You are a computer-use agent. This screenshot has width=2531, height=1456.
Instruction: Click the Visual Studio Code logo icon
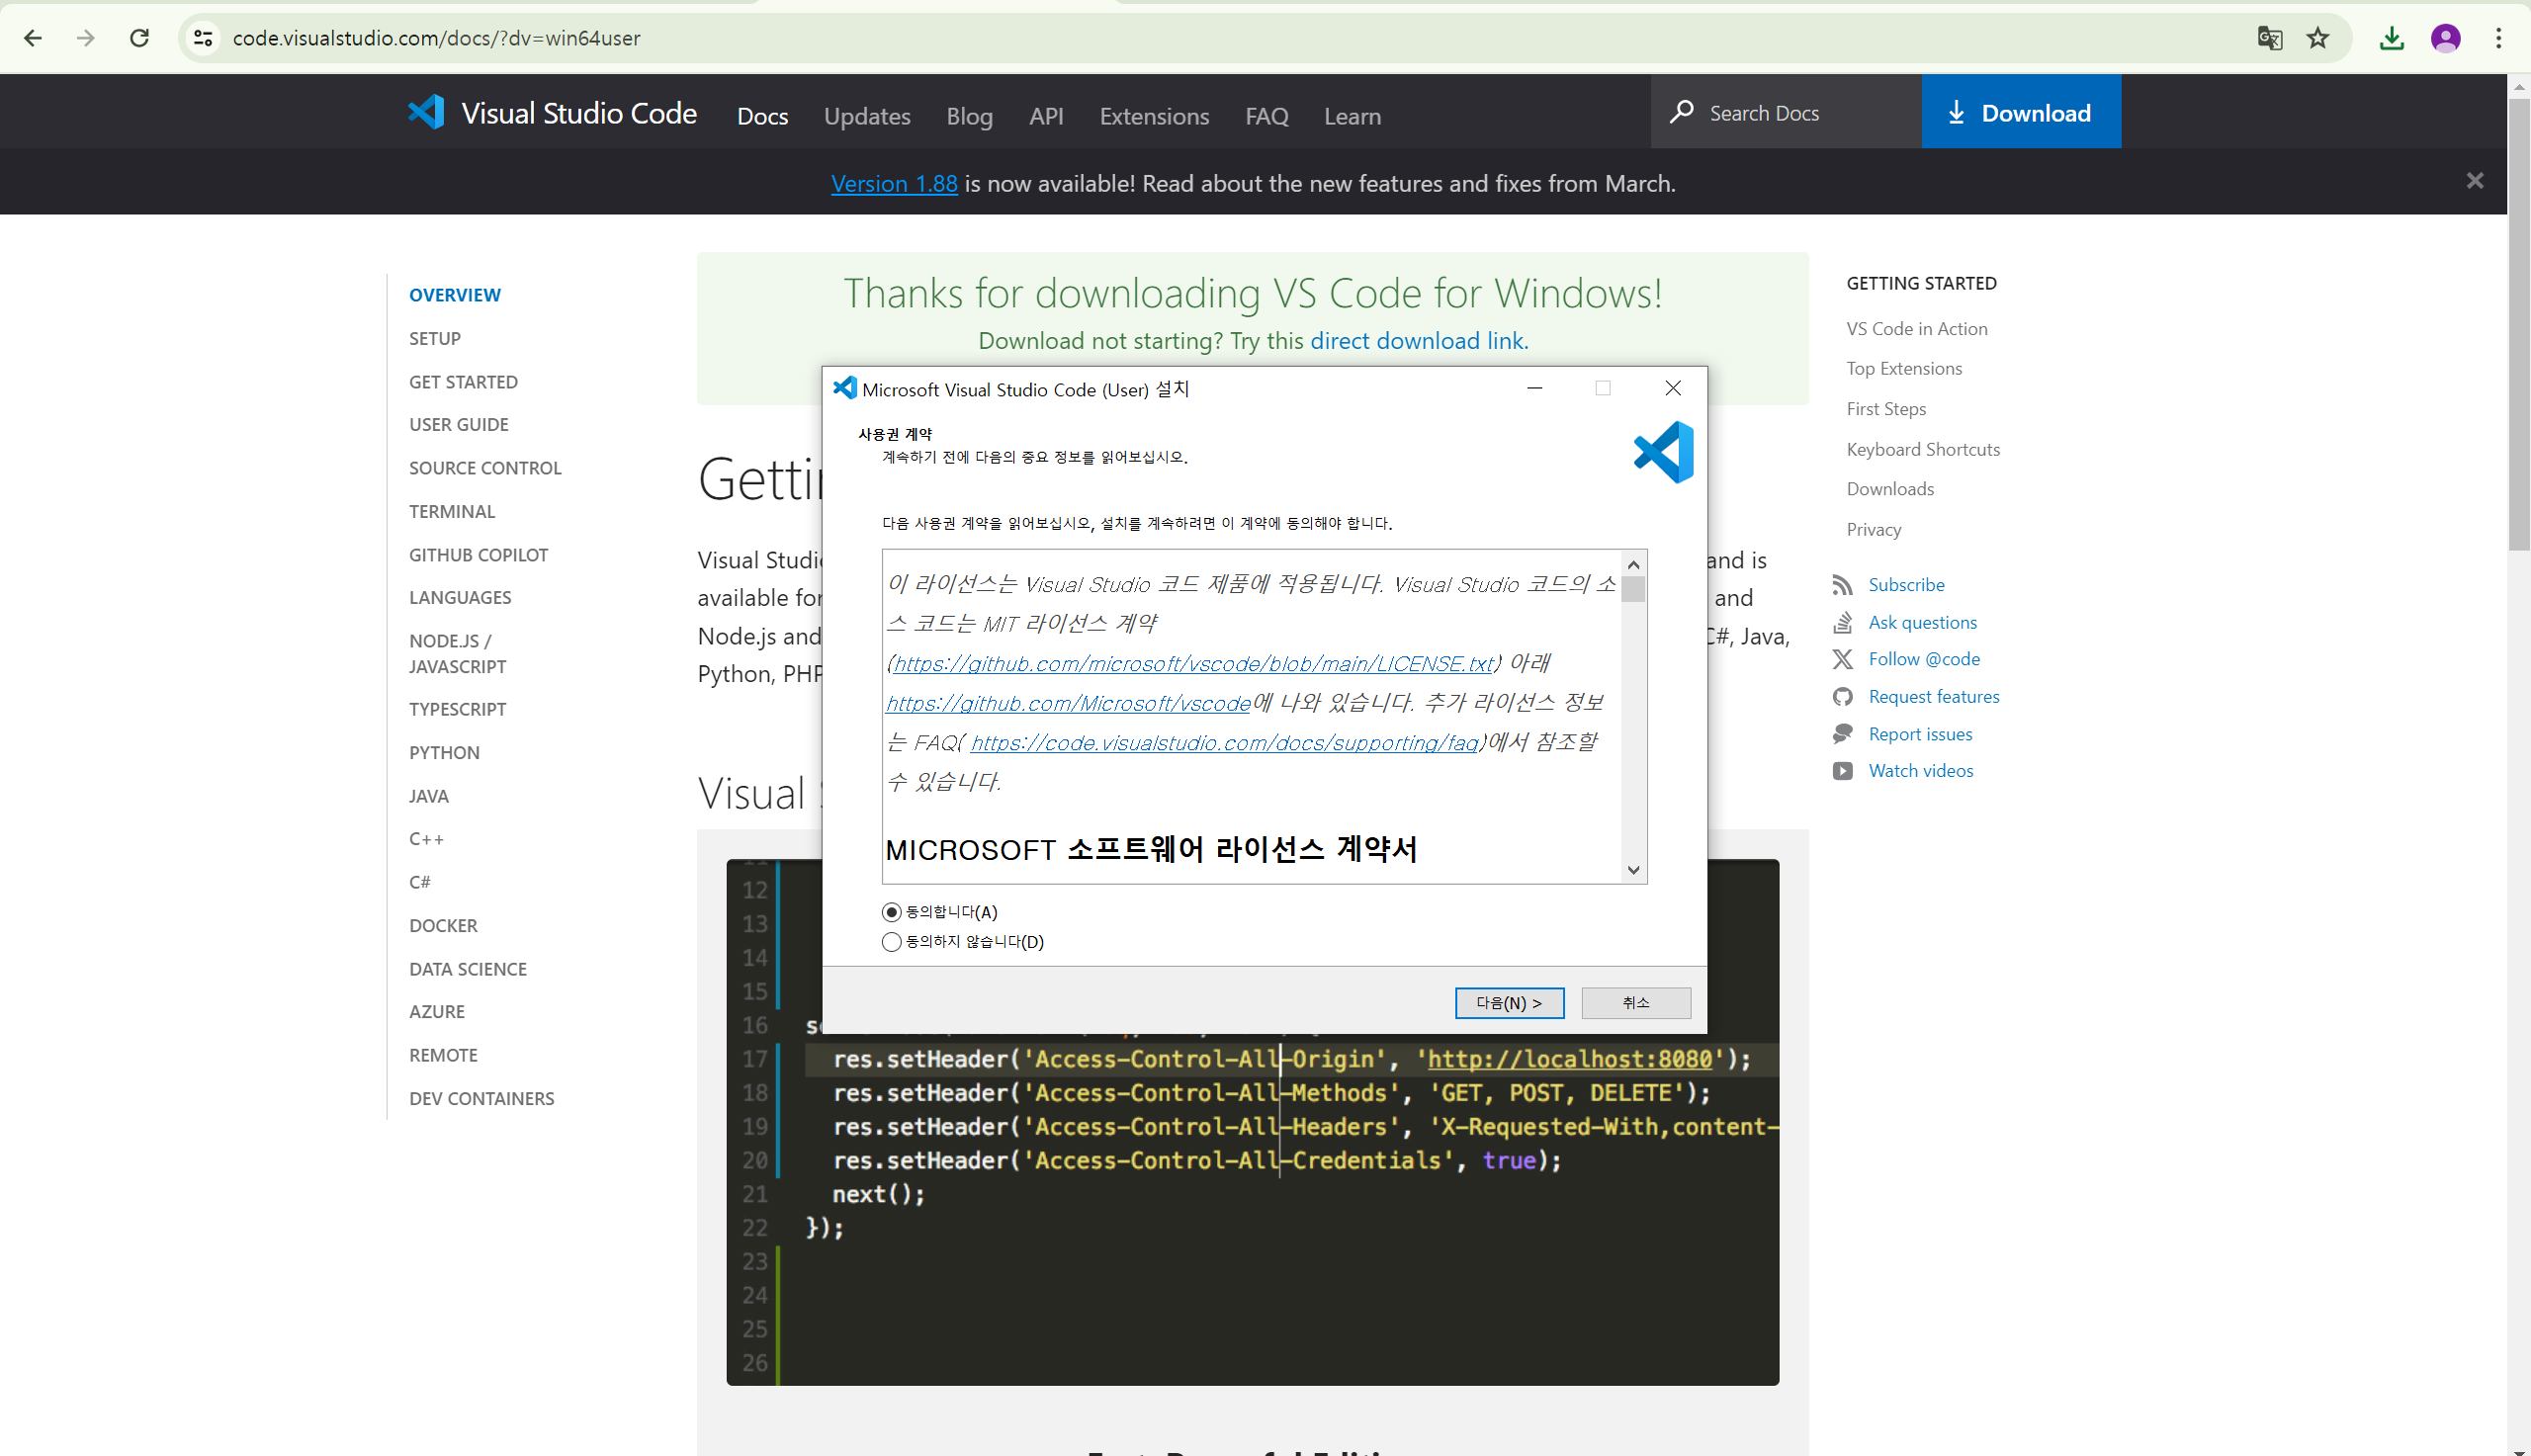pyautogui.click(x=426, y=112)
